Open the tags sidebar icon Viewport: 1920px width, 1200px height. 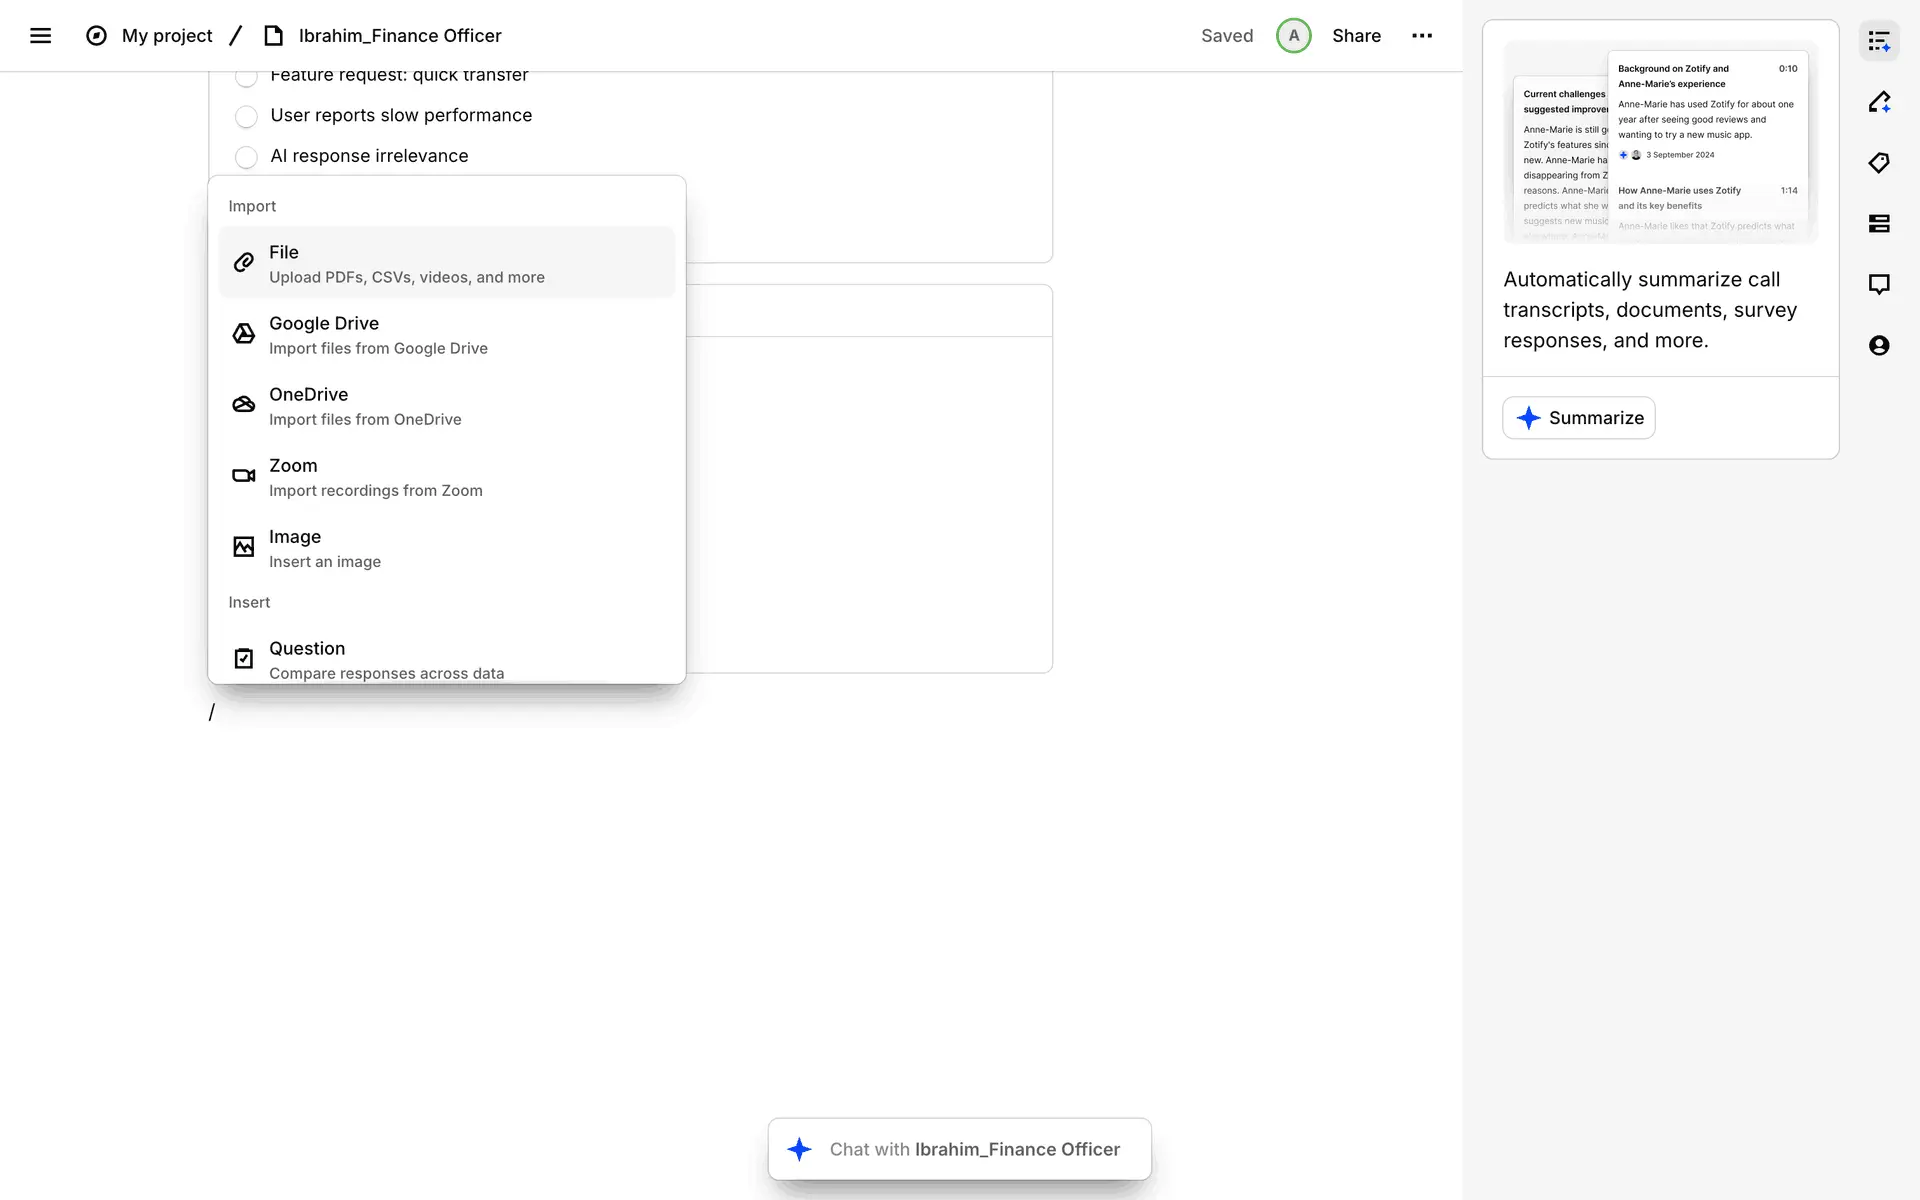click(1879, 163)
